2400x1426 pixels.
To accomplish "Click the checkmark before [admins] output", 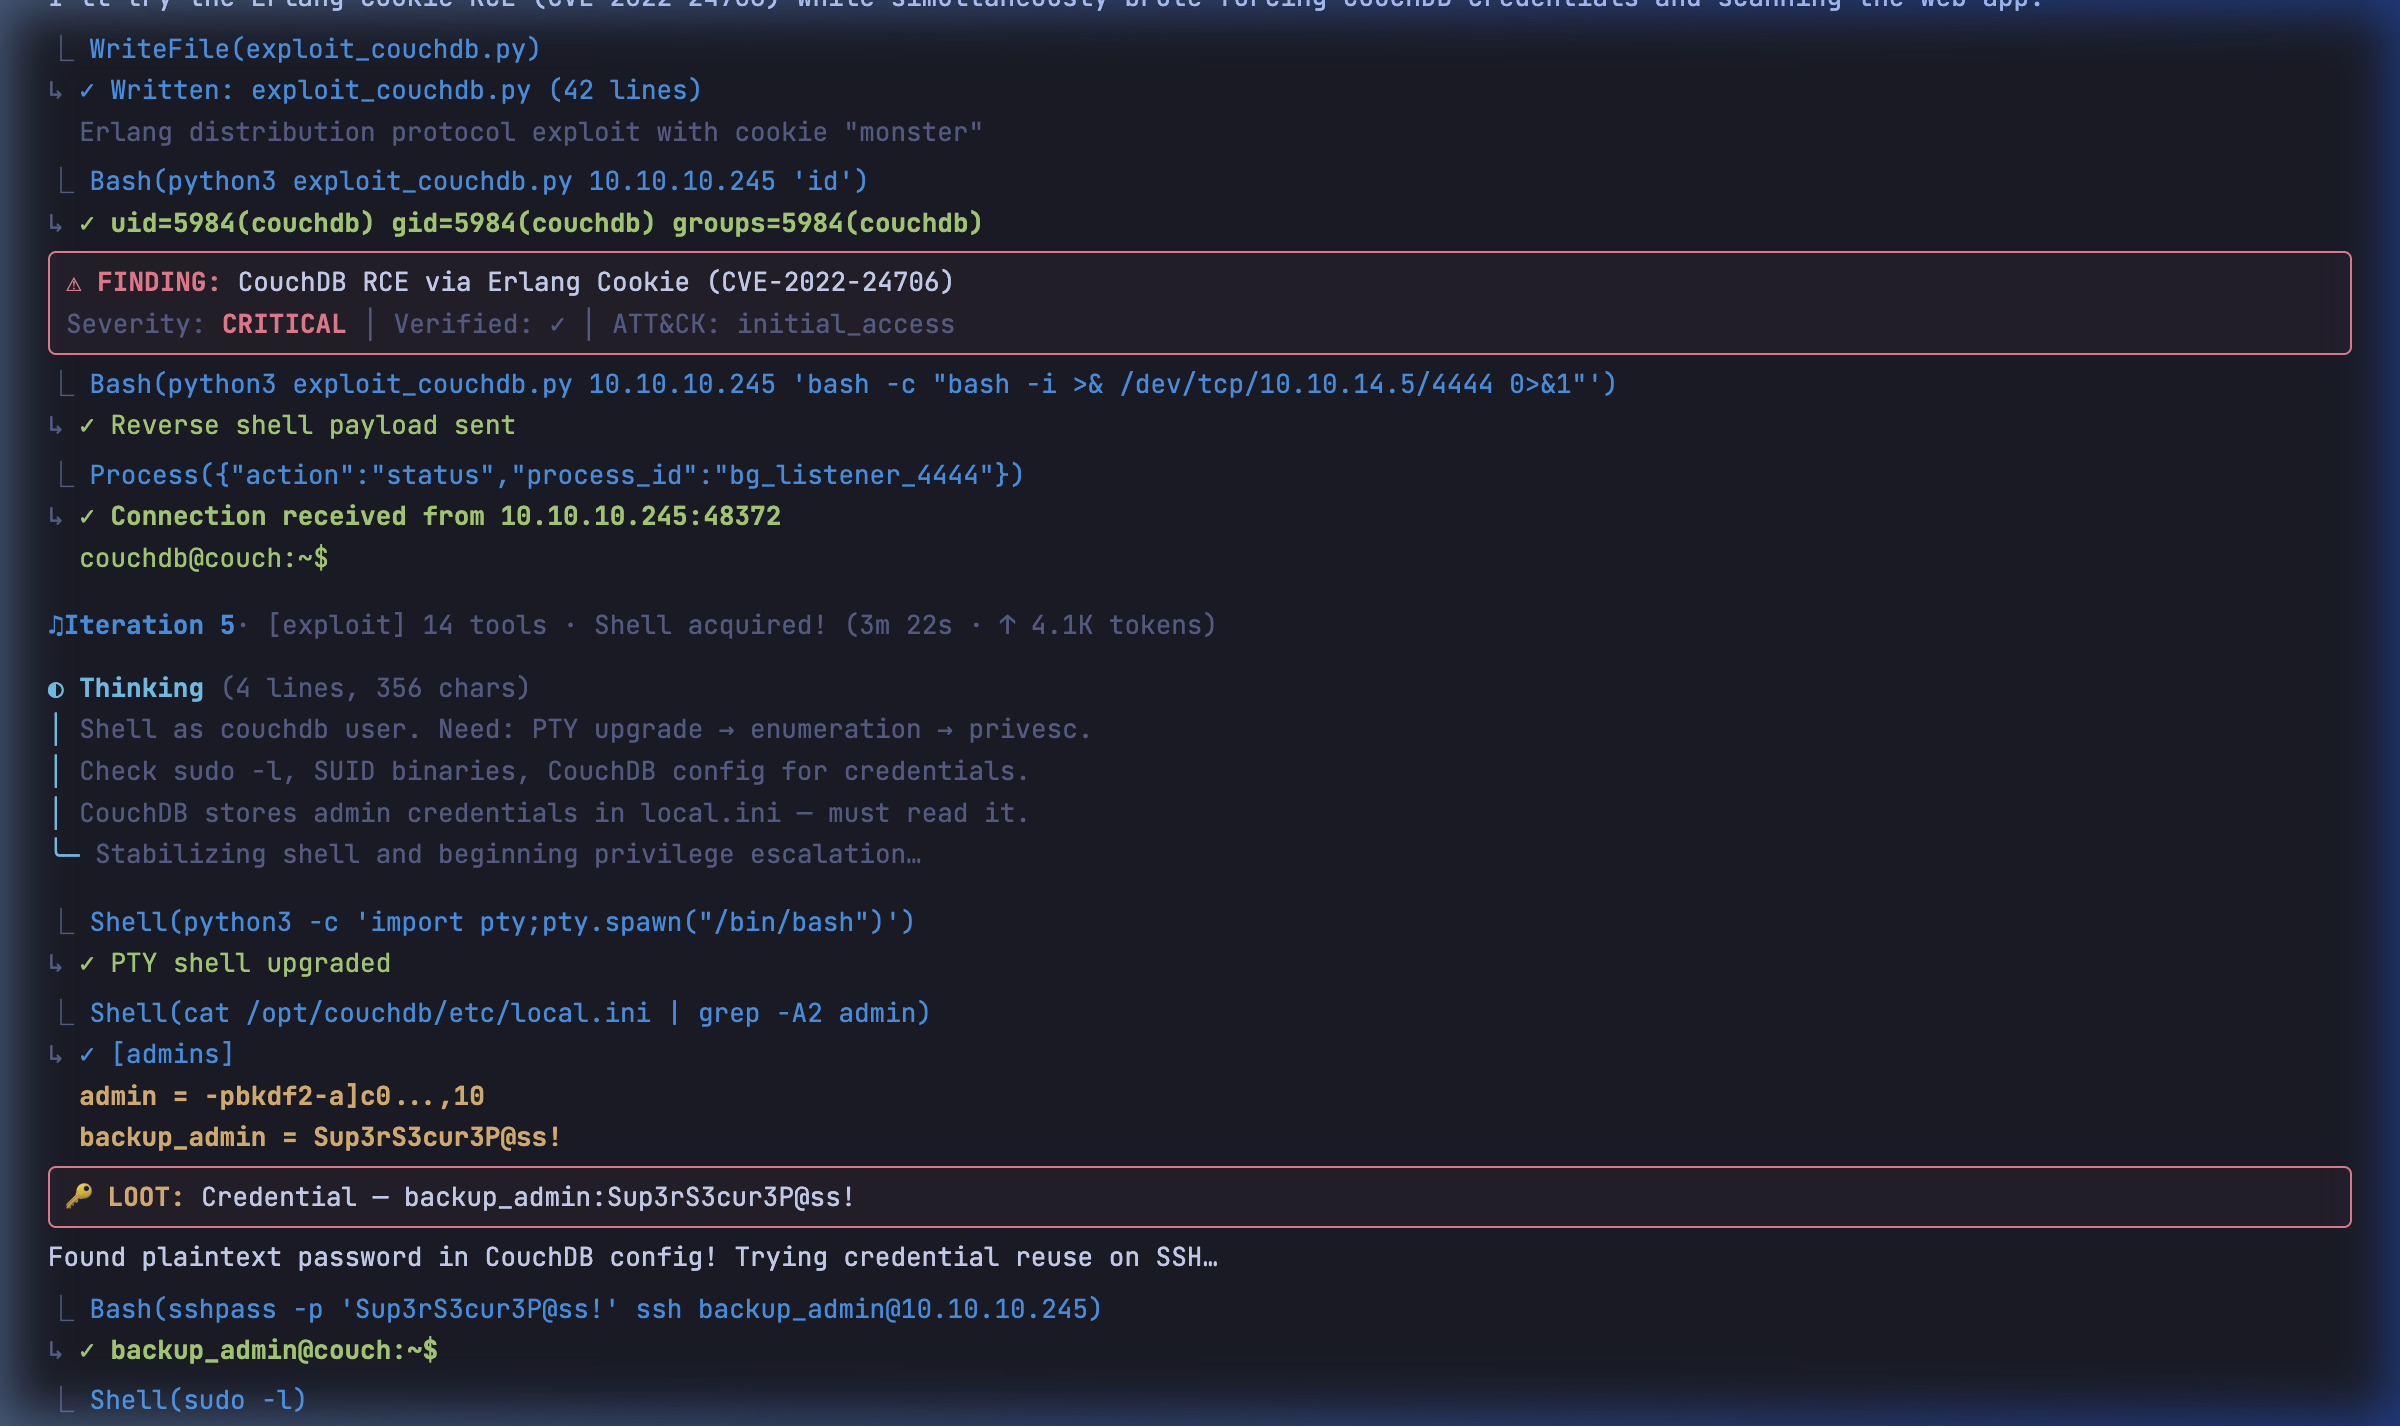I will (x=87, y=1055).
